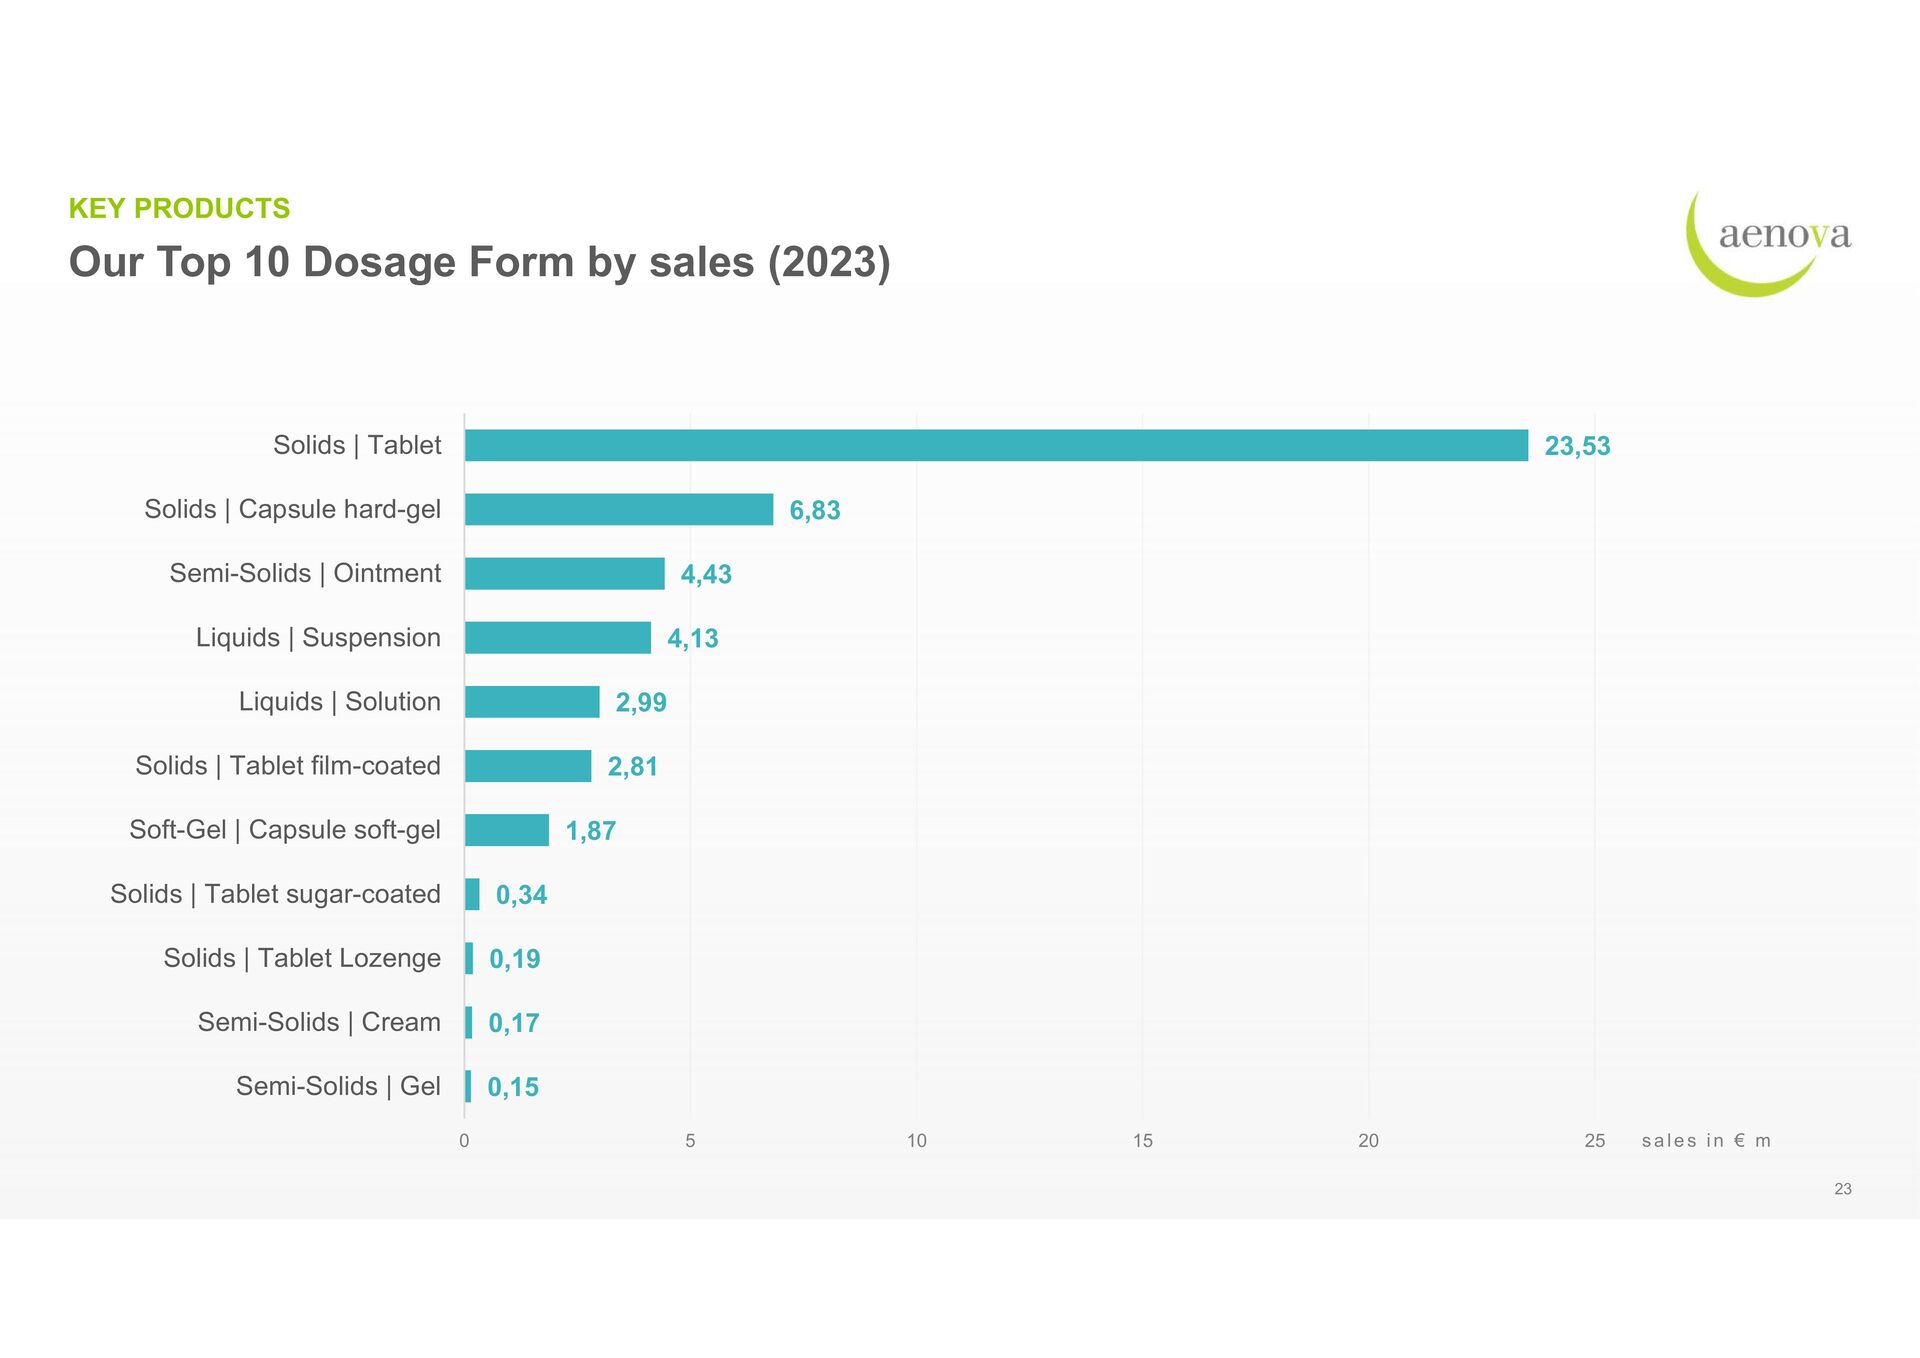Select the Capsule soft-gel bar
Image resolution: width=1920 pixels, height=1358 pixels.
pos(507,830)
